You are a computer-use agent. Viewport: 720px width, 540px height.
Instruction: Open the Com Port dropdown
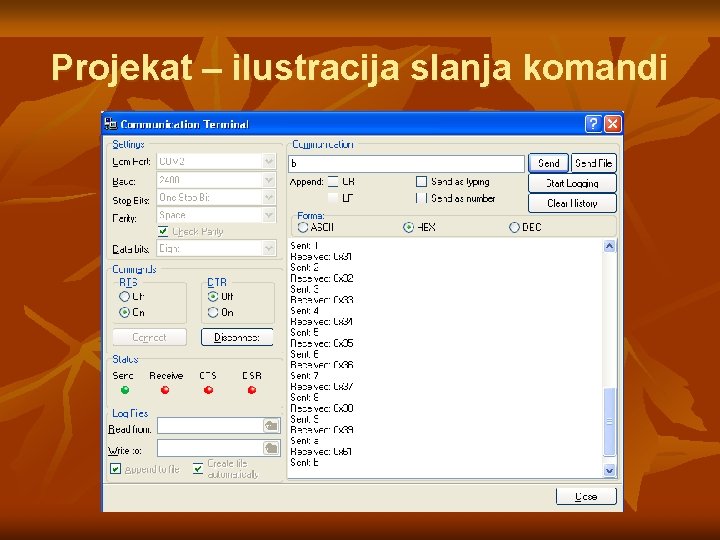269,161
